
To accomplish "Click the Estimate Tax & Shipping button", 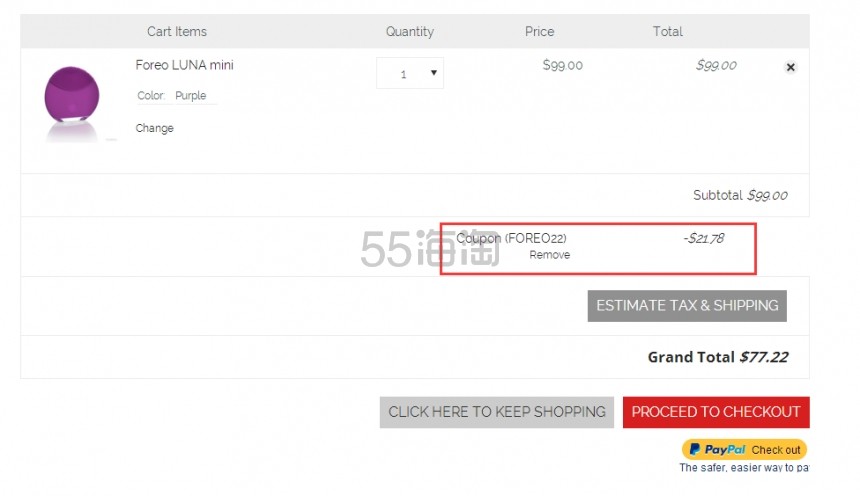I will click(687, 306).
